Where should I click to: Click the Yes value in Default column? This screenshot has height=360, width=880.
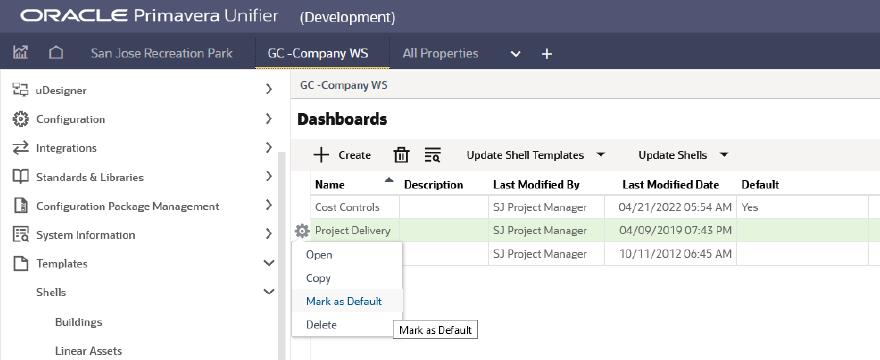coord(749,207)
